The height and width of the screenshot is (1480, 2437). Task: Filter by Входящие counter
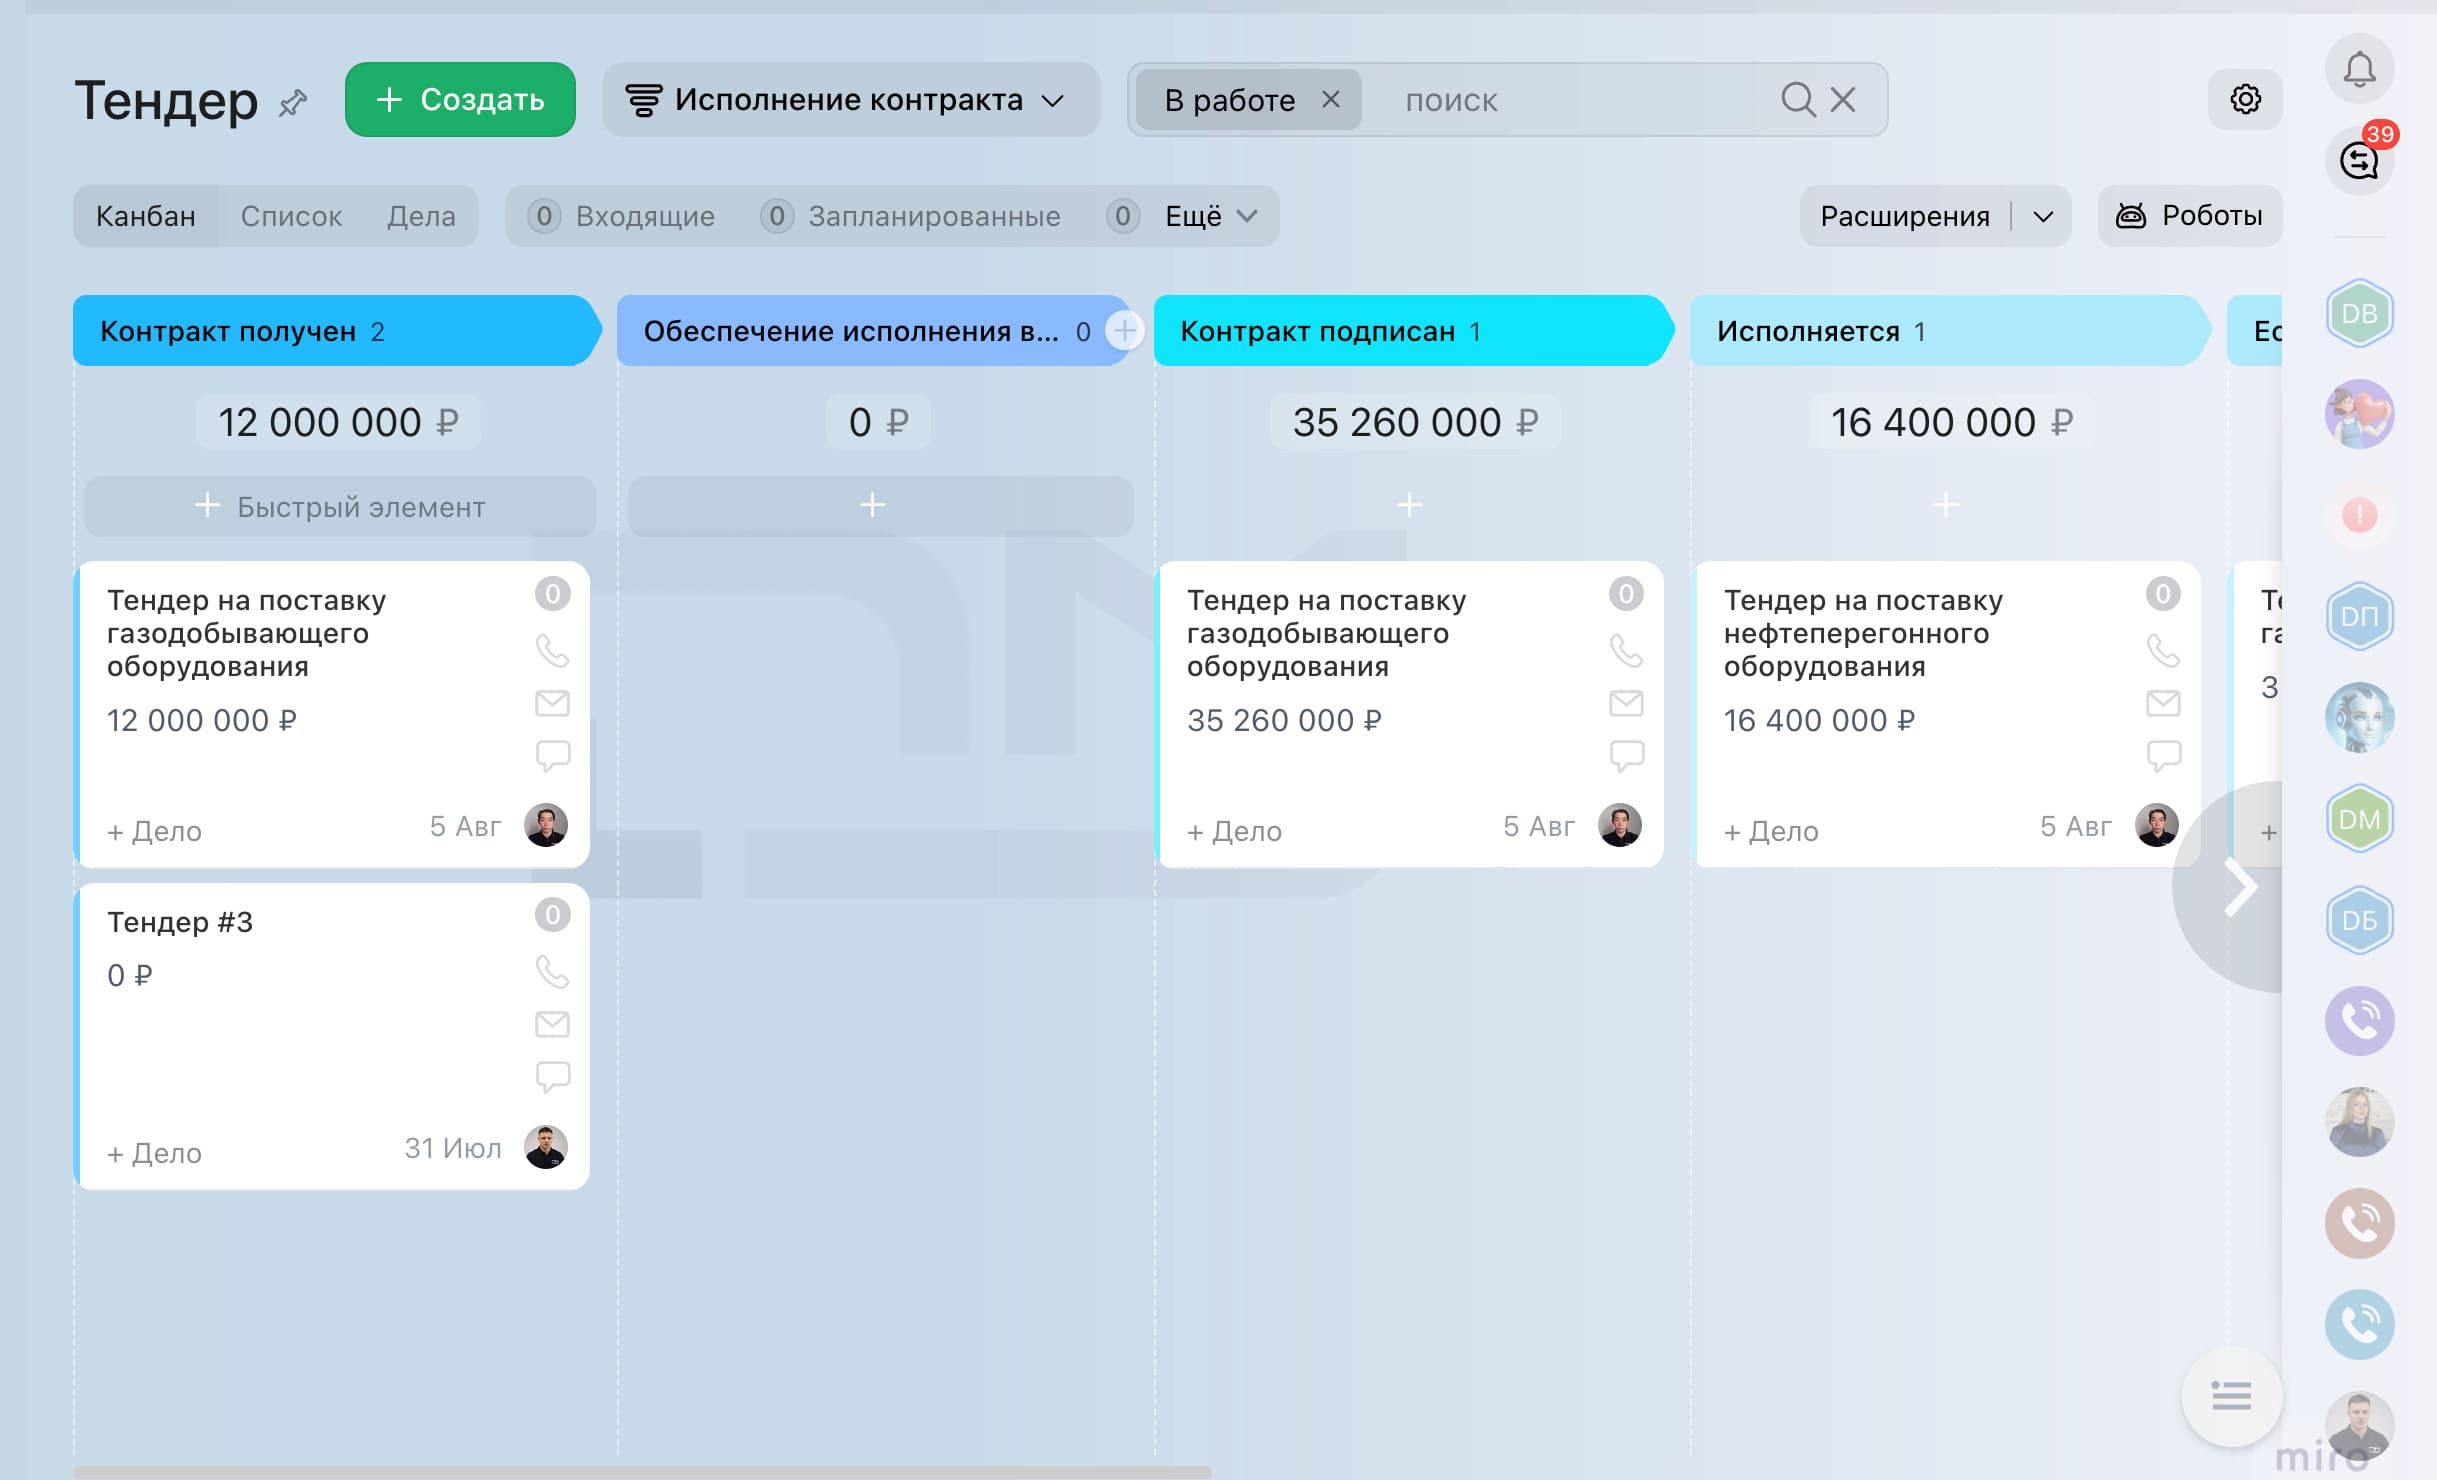(622, 216)
